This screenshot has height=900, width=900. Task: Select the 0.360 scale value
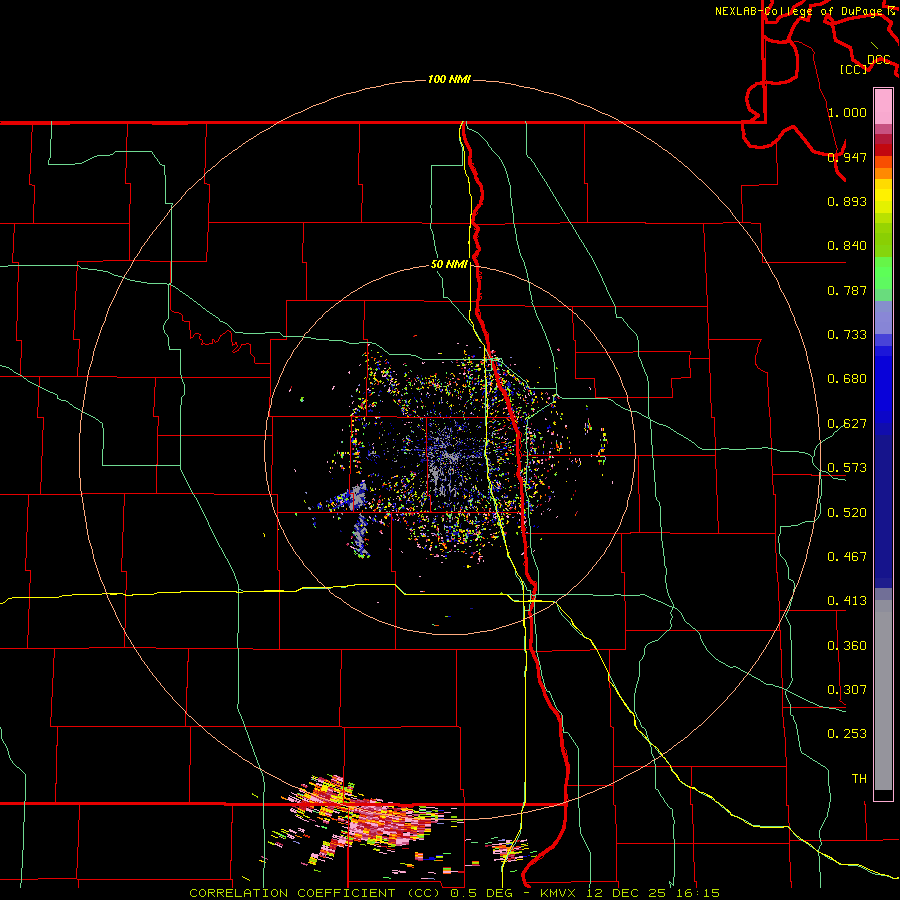(847, 646)
